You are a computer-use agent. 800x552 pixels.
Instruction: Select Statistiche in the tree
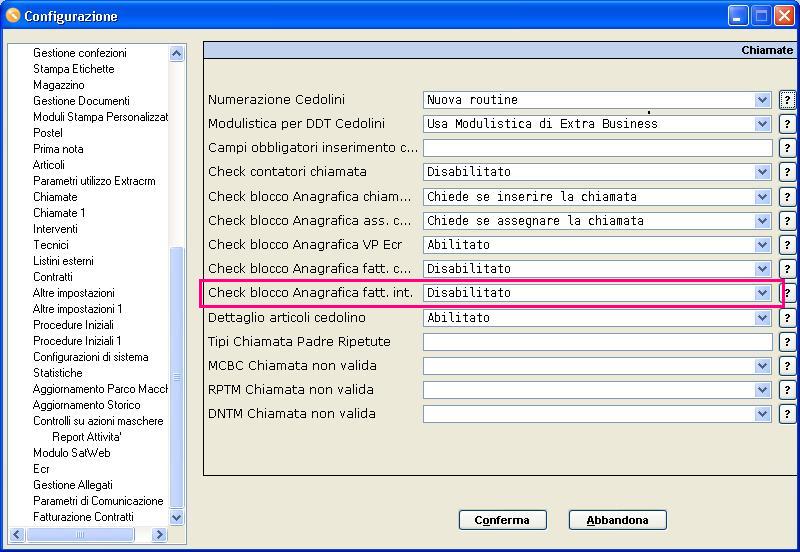[x=57, y=373]
